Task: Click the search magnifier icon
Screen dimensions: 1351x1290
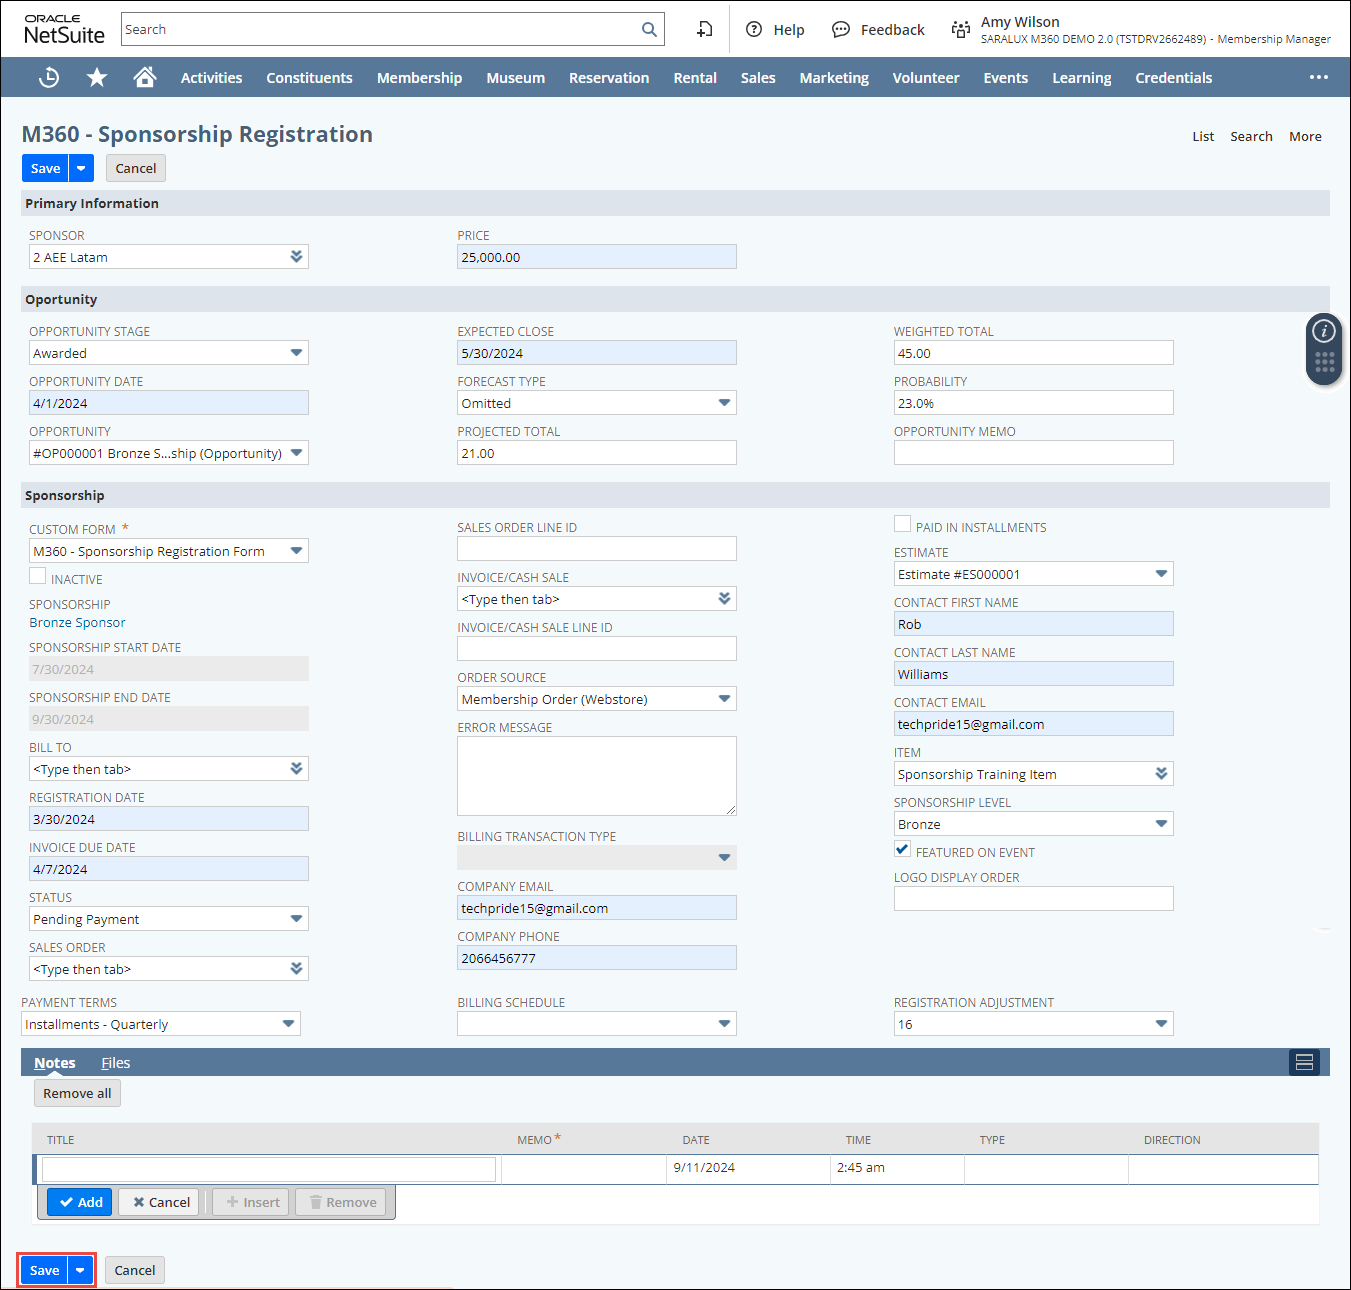Action: (x=649, y=30)
